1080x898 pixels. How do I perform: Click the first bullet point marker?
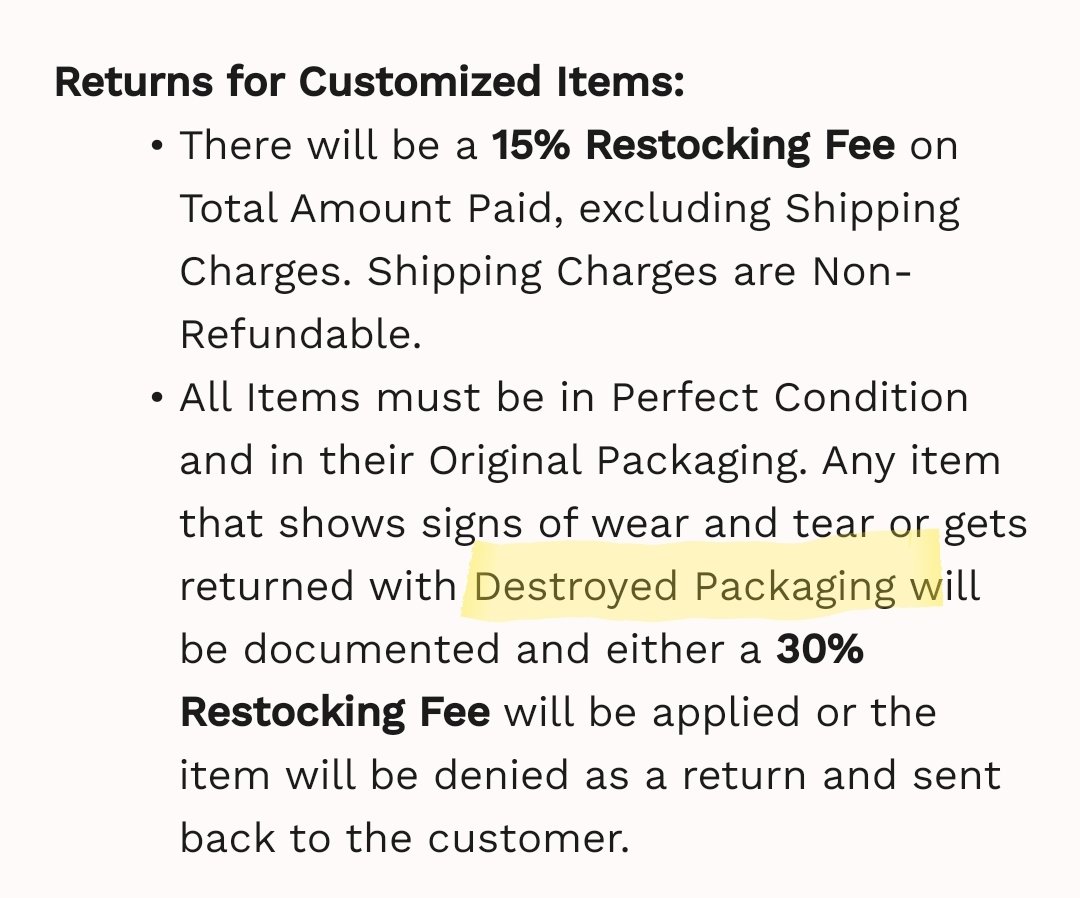click(x=158, y=146)
